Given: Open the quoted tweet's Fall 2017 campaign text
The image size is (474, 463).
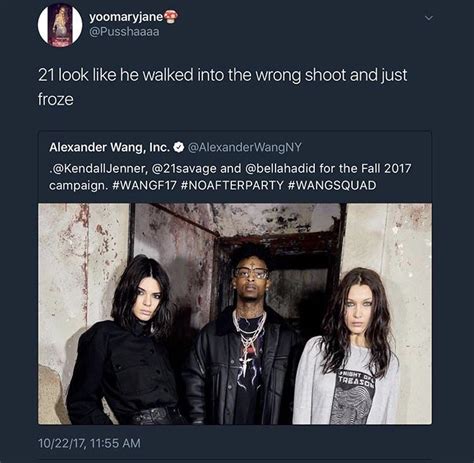Looking at the screenshot, I should tap(230, 177).
